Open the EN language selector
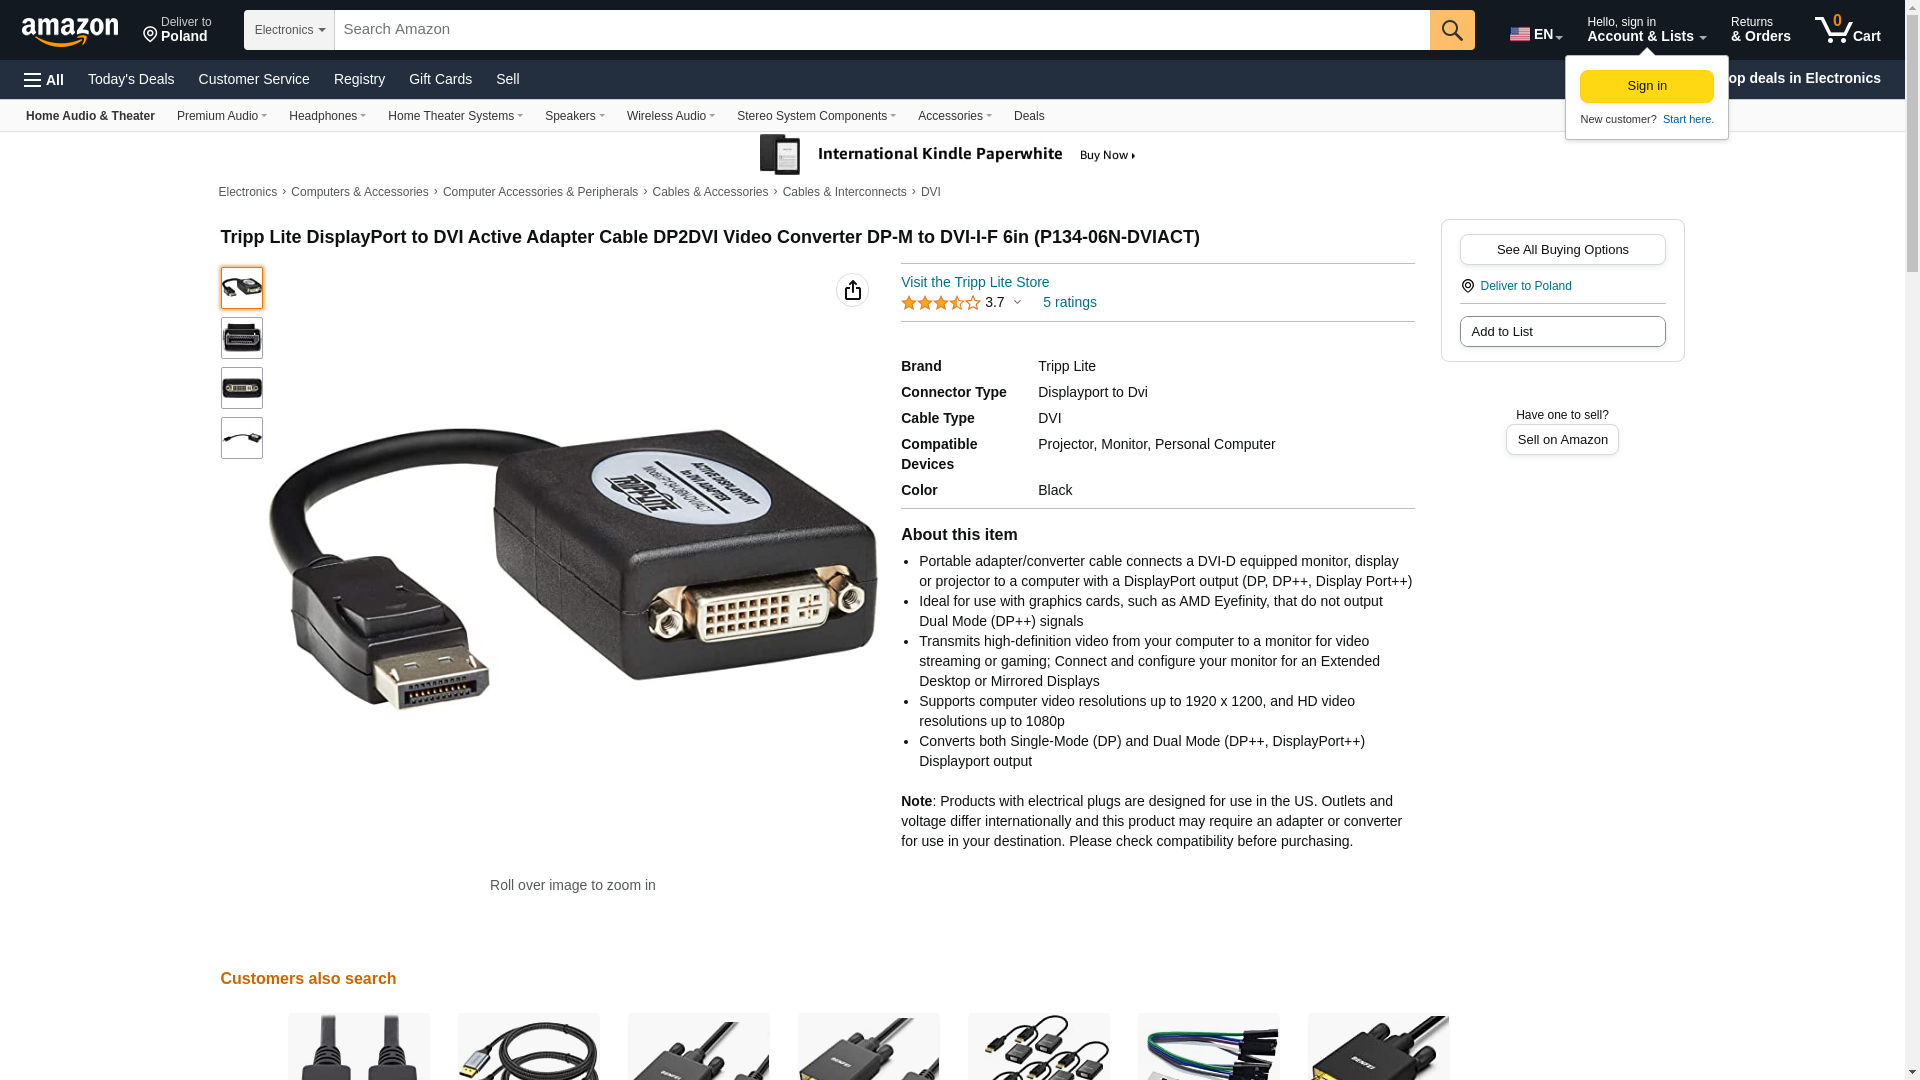Screen dimensions: 1920x1080 (1536, 34)
